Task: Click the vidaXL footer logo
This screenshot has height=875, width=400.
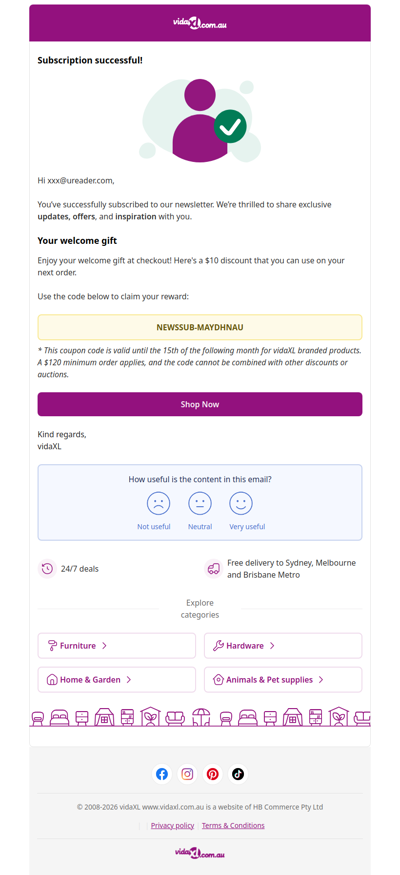Action: pos(200,853)
